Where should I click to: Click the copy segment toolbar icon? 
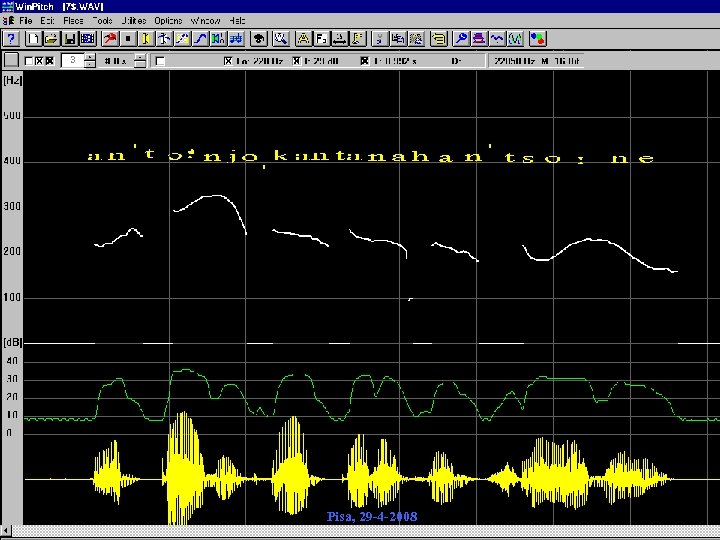click(x=398, y=39)
